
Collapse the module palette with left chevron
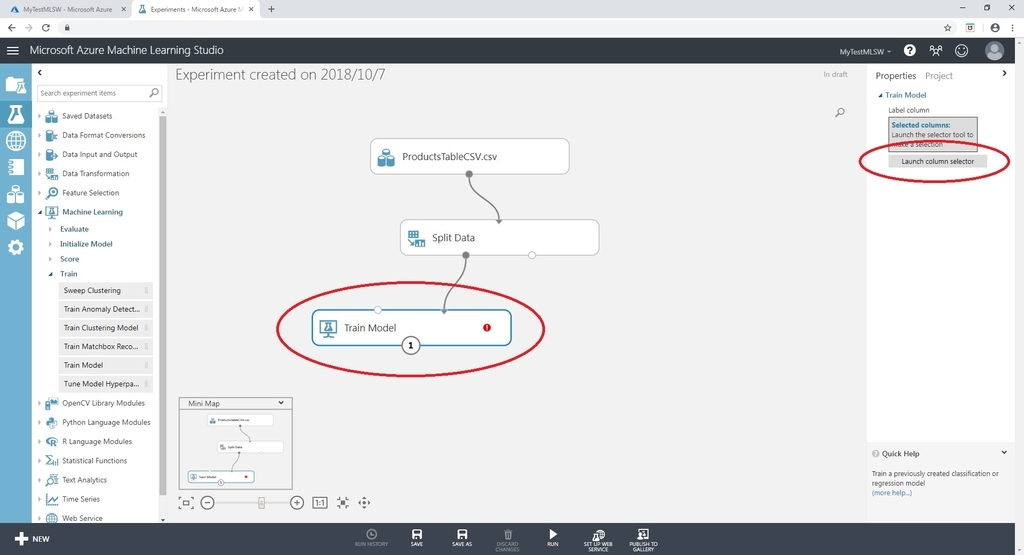(x=40, y=72)
